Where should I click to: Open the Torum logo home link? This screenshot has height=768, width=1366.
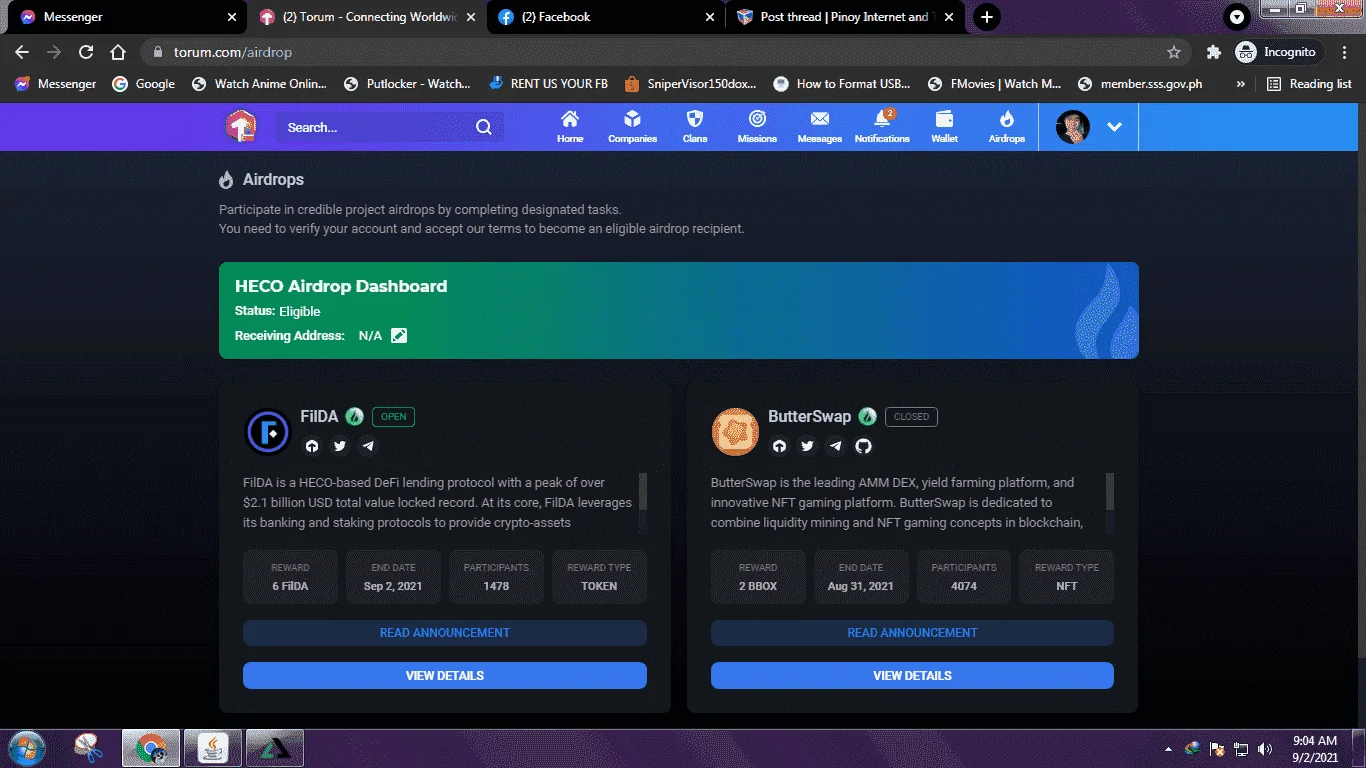[240, 127]
